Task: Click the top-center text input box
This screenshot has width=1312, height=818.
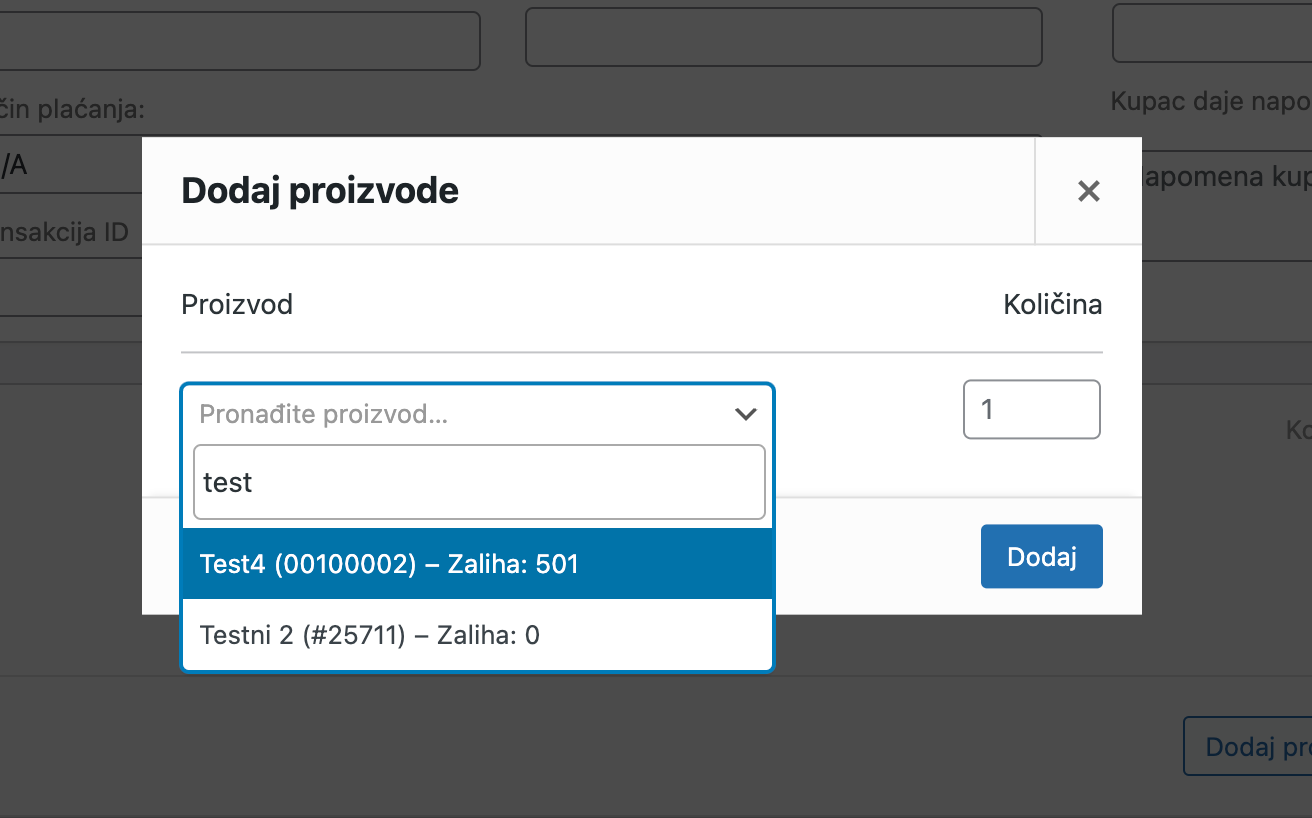Action: [783, 37]
